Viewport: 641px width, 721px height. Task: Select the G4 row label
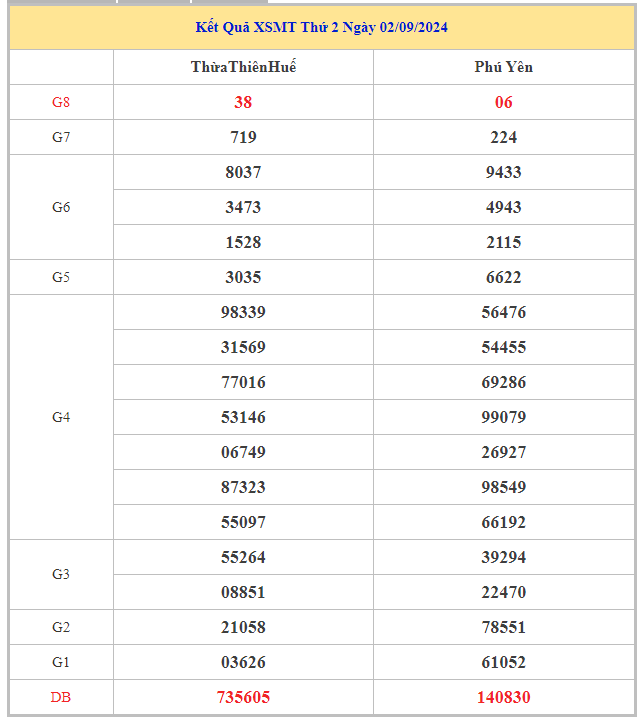61,417
